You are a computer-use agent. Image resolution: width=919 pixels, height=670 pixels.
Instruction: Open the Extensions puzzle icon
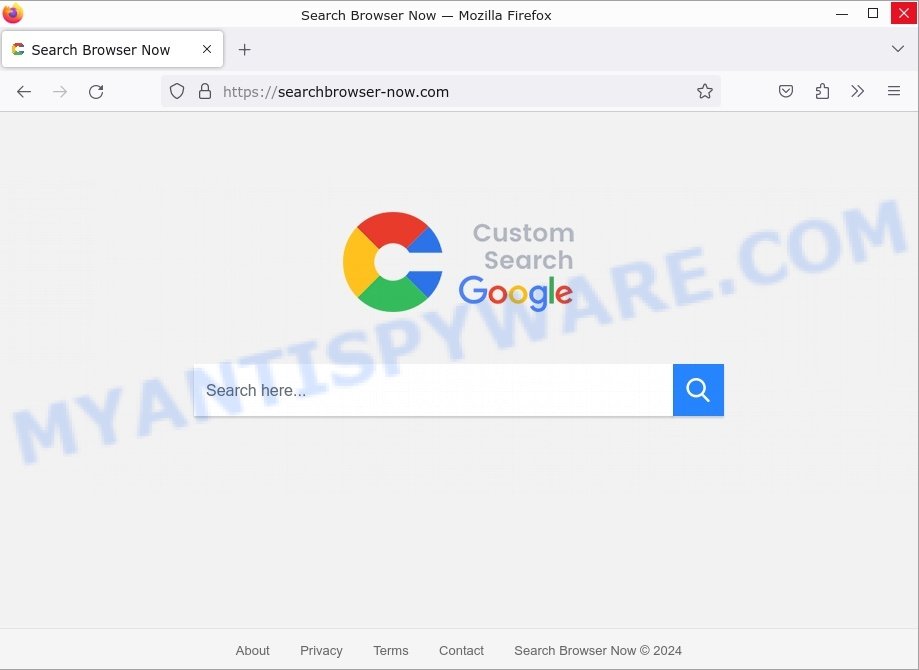[822, 91]
